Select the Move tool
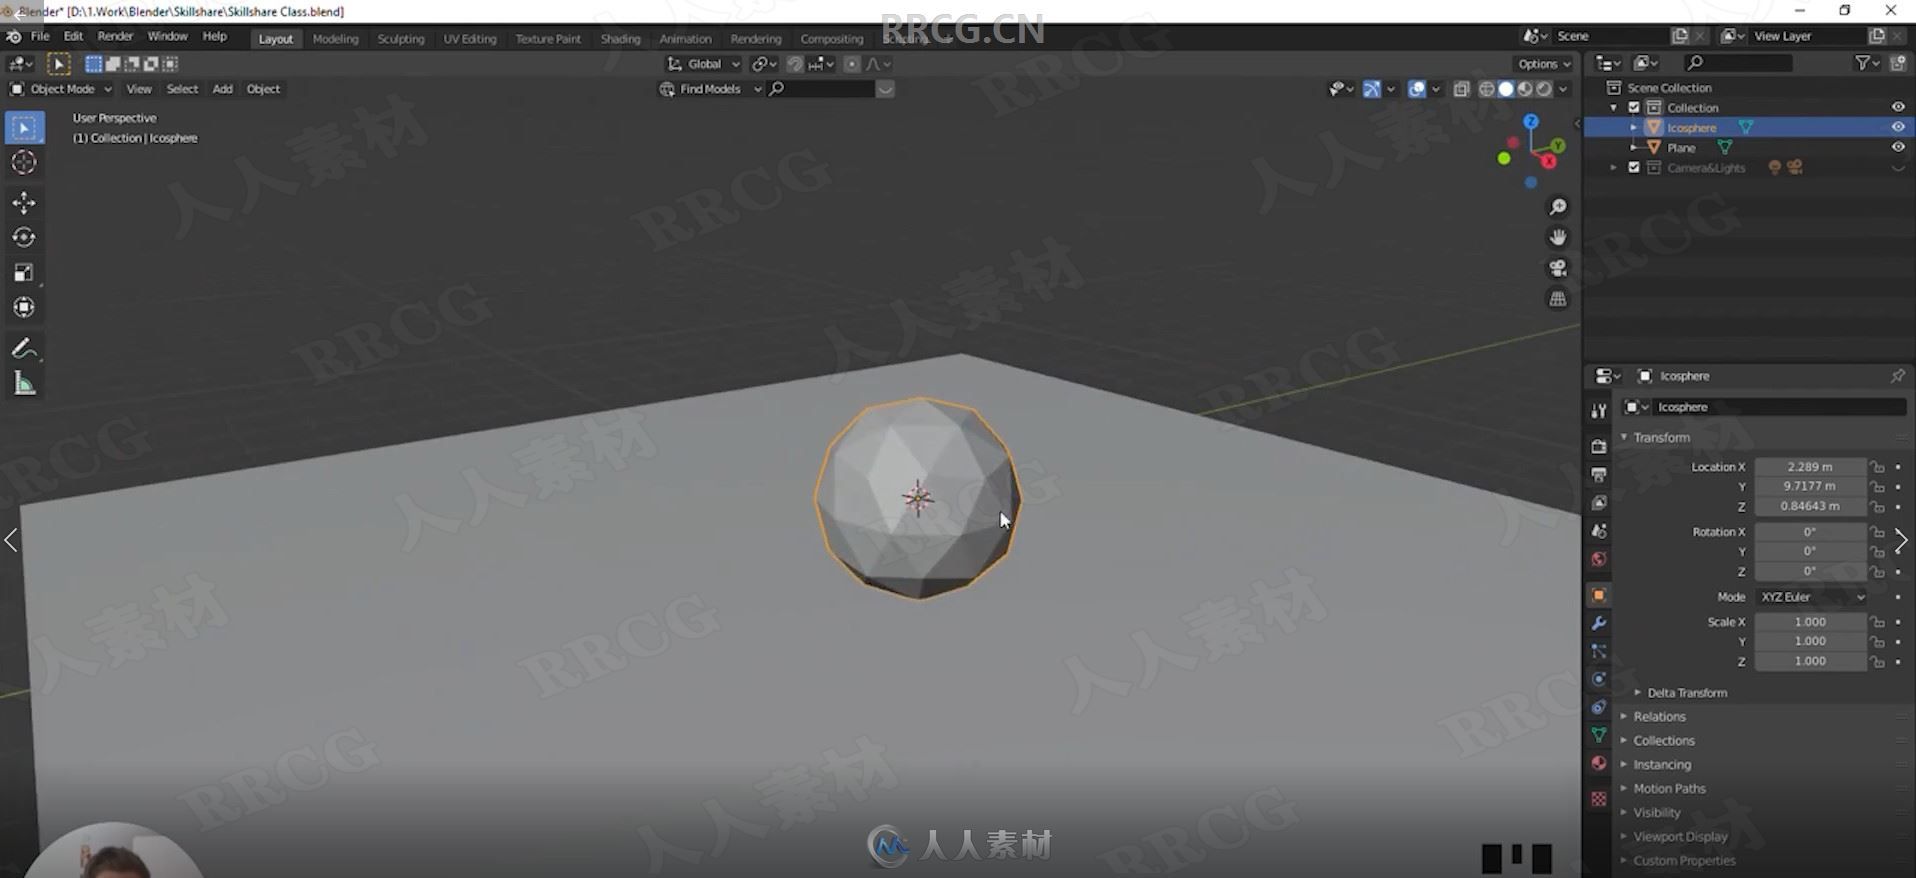 tap(24, 203)
